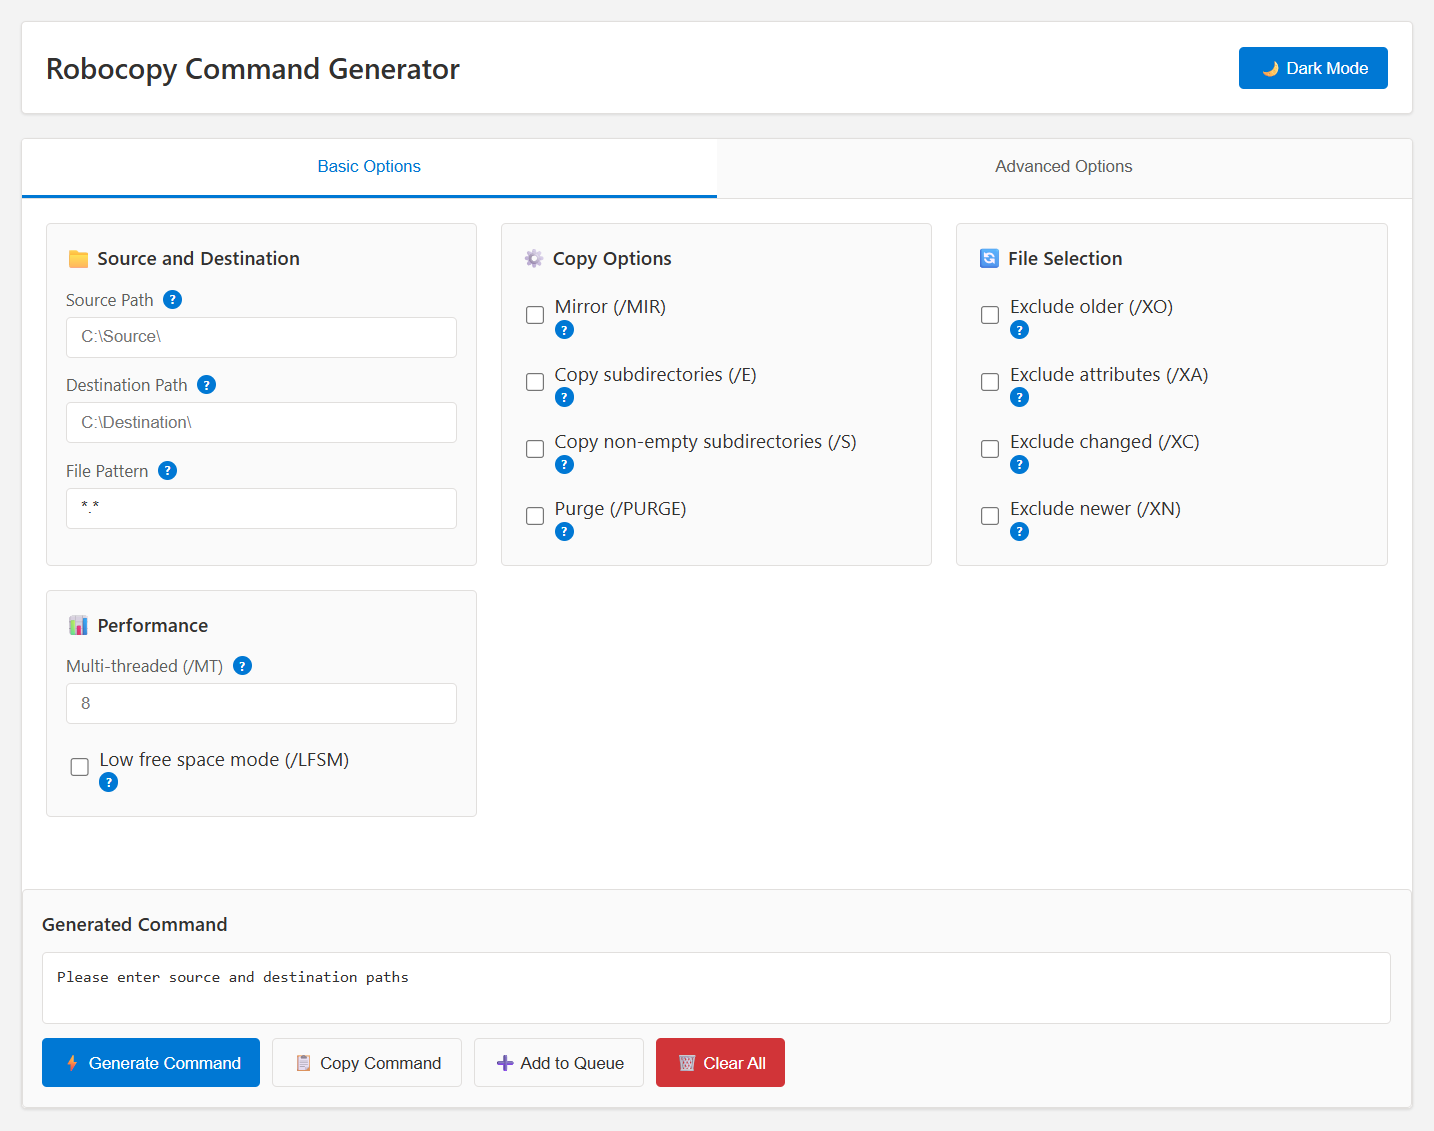The image size is (1434, 1131).
Task: Open help icon for Destination Path
Action: click(206, 385)
